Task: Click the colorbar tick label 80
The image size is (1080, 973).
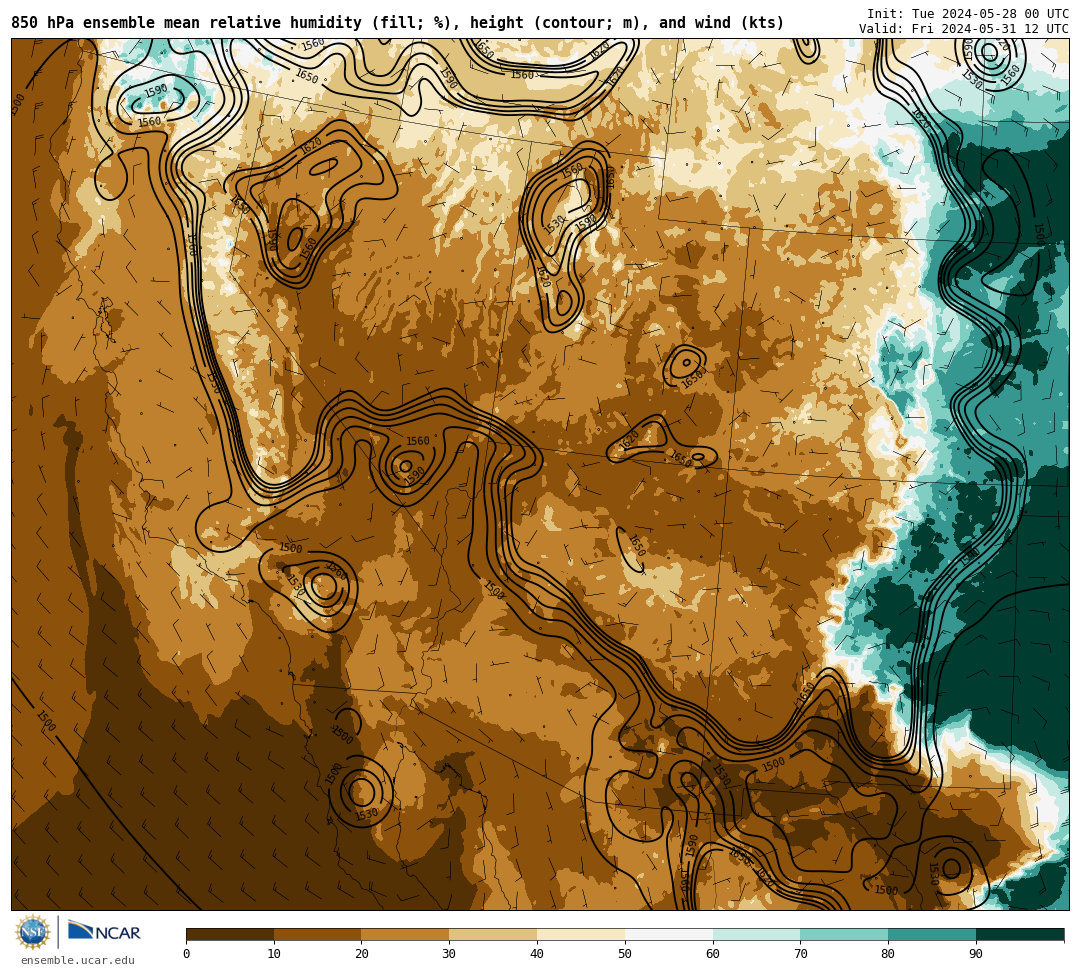Action: point(889,954)
